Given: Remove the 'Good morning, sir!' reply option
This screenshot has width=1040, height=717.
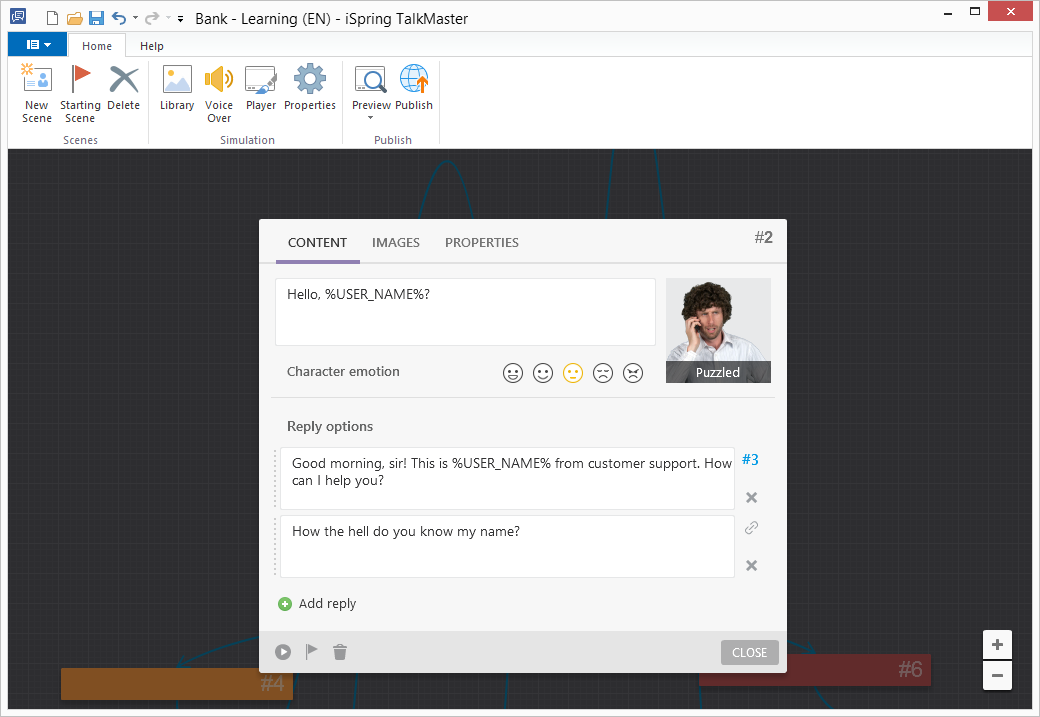Looking at the screenshot, I should (x=751, y=497).
